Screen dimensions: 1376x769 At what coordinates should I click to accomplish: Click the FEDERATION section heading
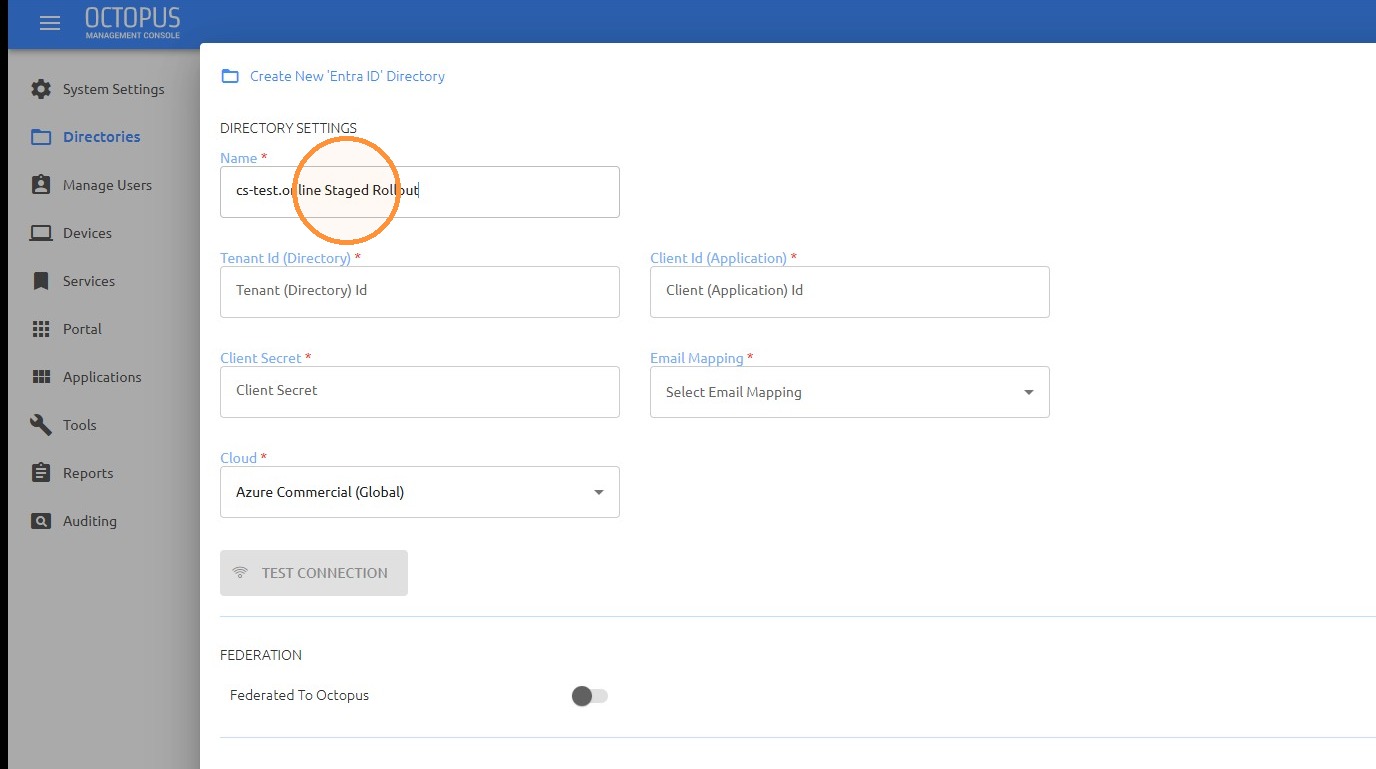(x=261, y=655)
